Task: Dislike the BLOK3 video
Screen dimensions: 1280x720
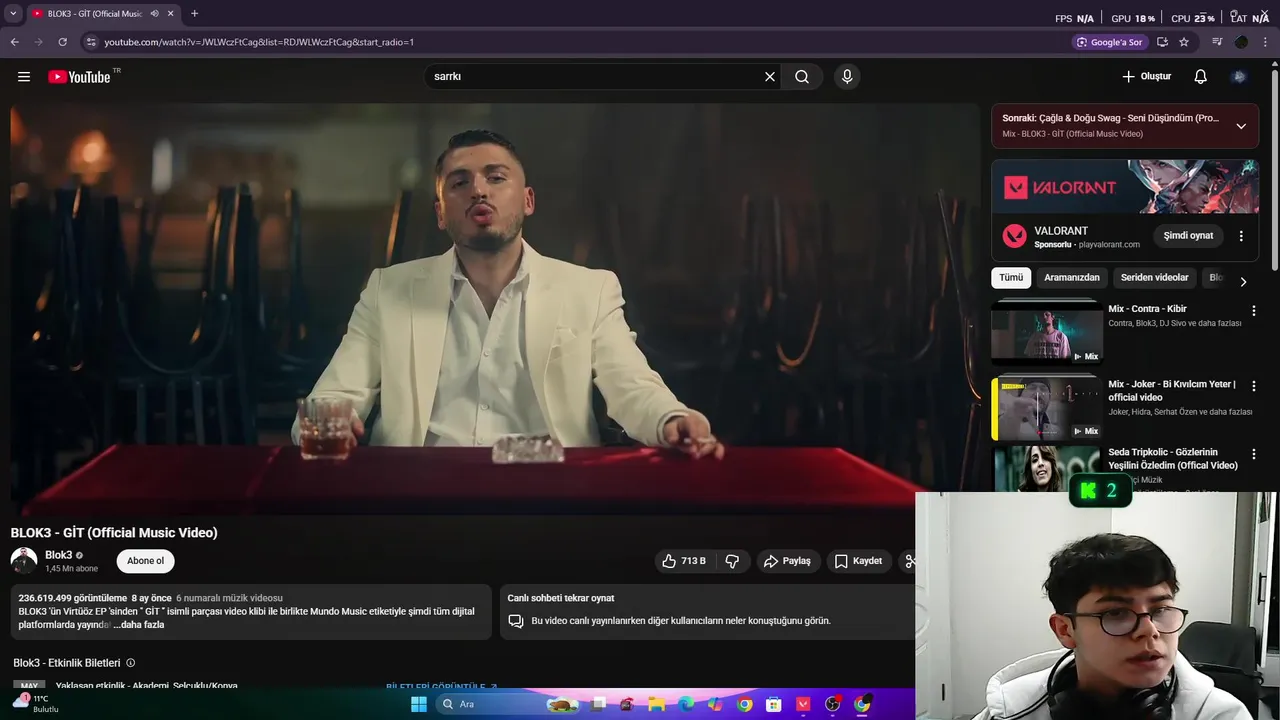Action: coord(732,561)
